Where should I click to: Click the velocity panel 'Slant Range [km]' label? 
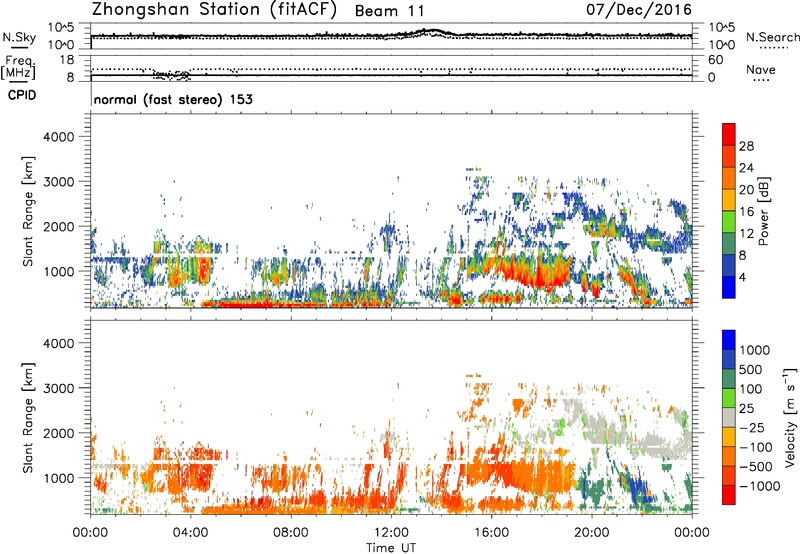(x=28, y=418)
